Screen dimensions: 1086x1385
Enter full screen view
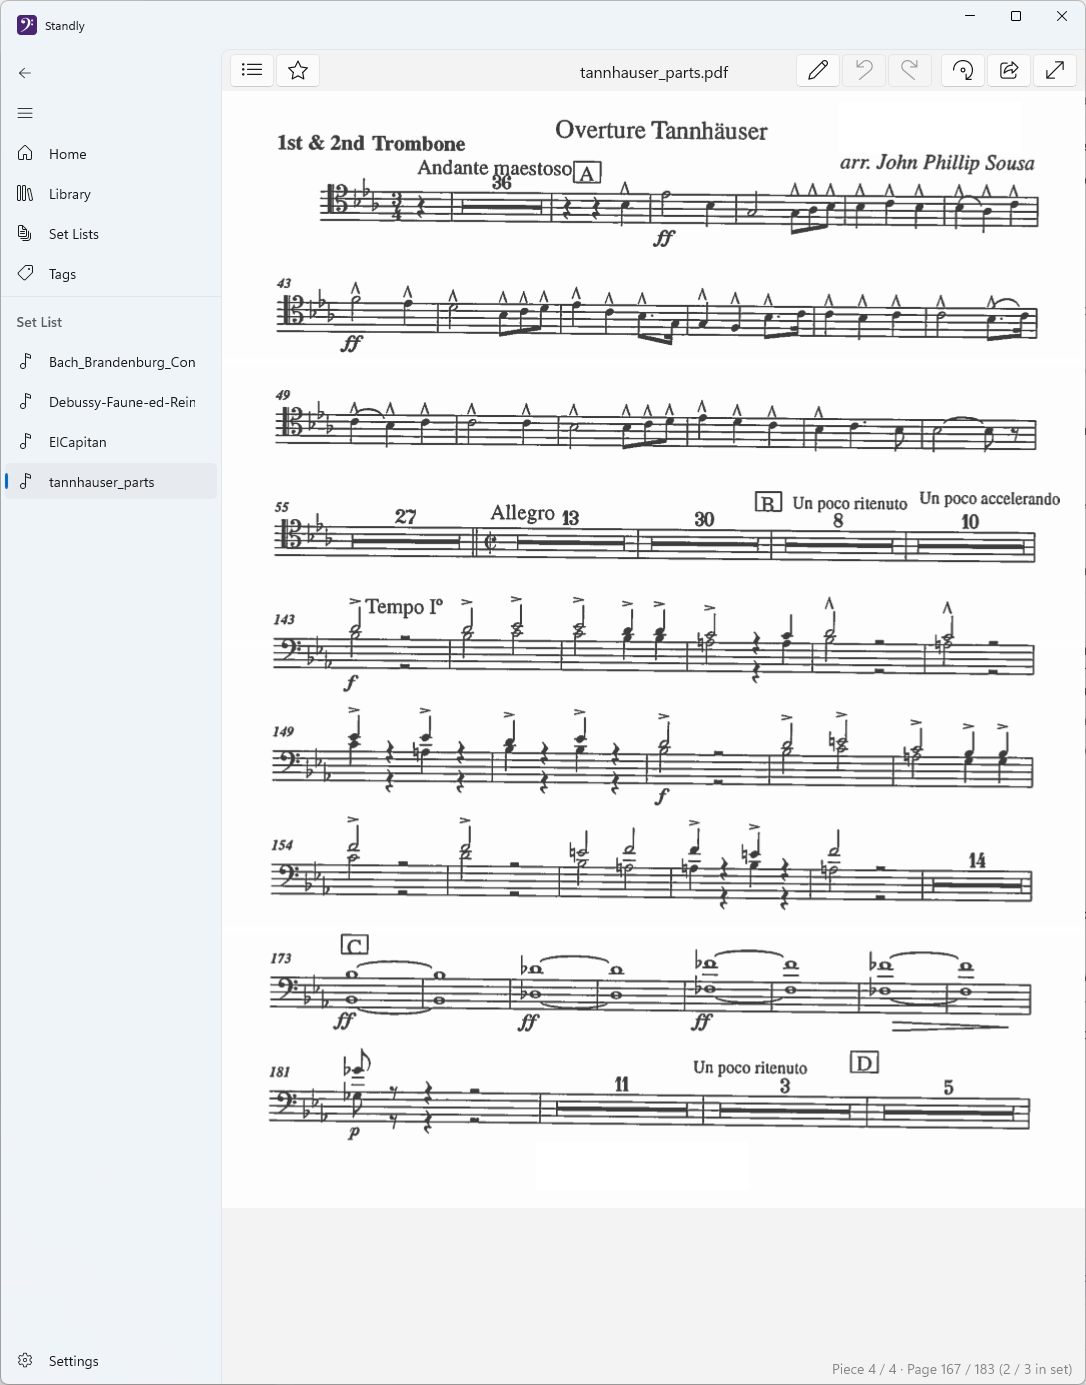pos(1055,70)
